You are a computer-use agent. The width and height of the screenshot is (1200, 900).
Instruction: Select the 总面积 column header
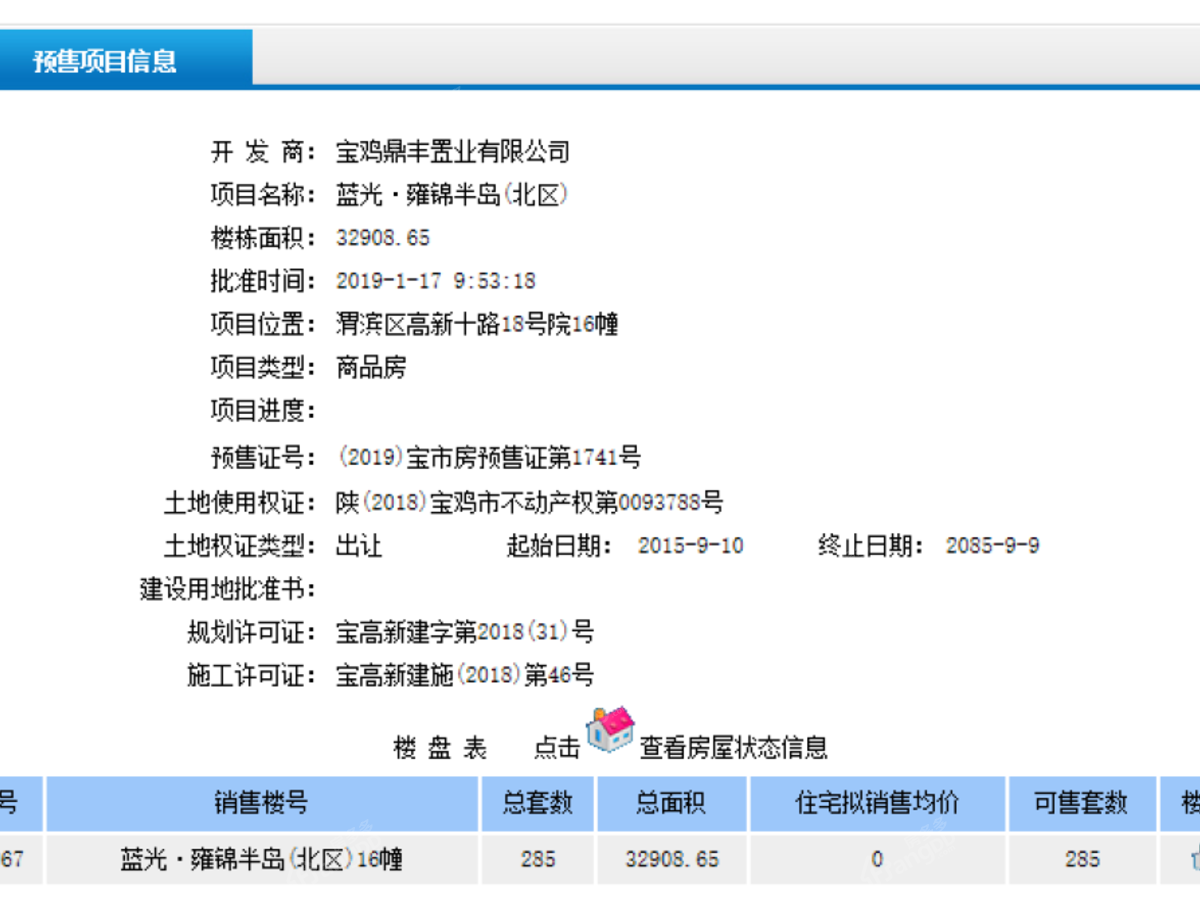click(671, 803)
